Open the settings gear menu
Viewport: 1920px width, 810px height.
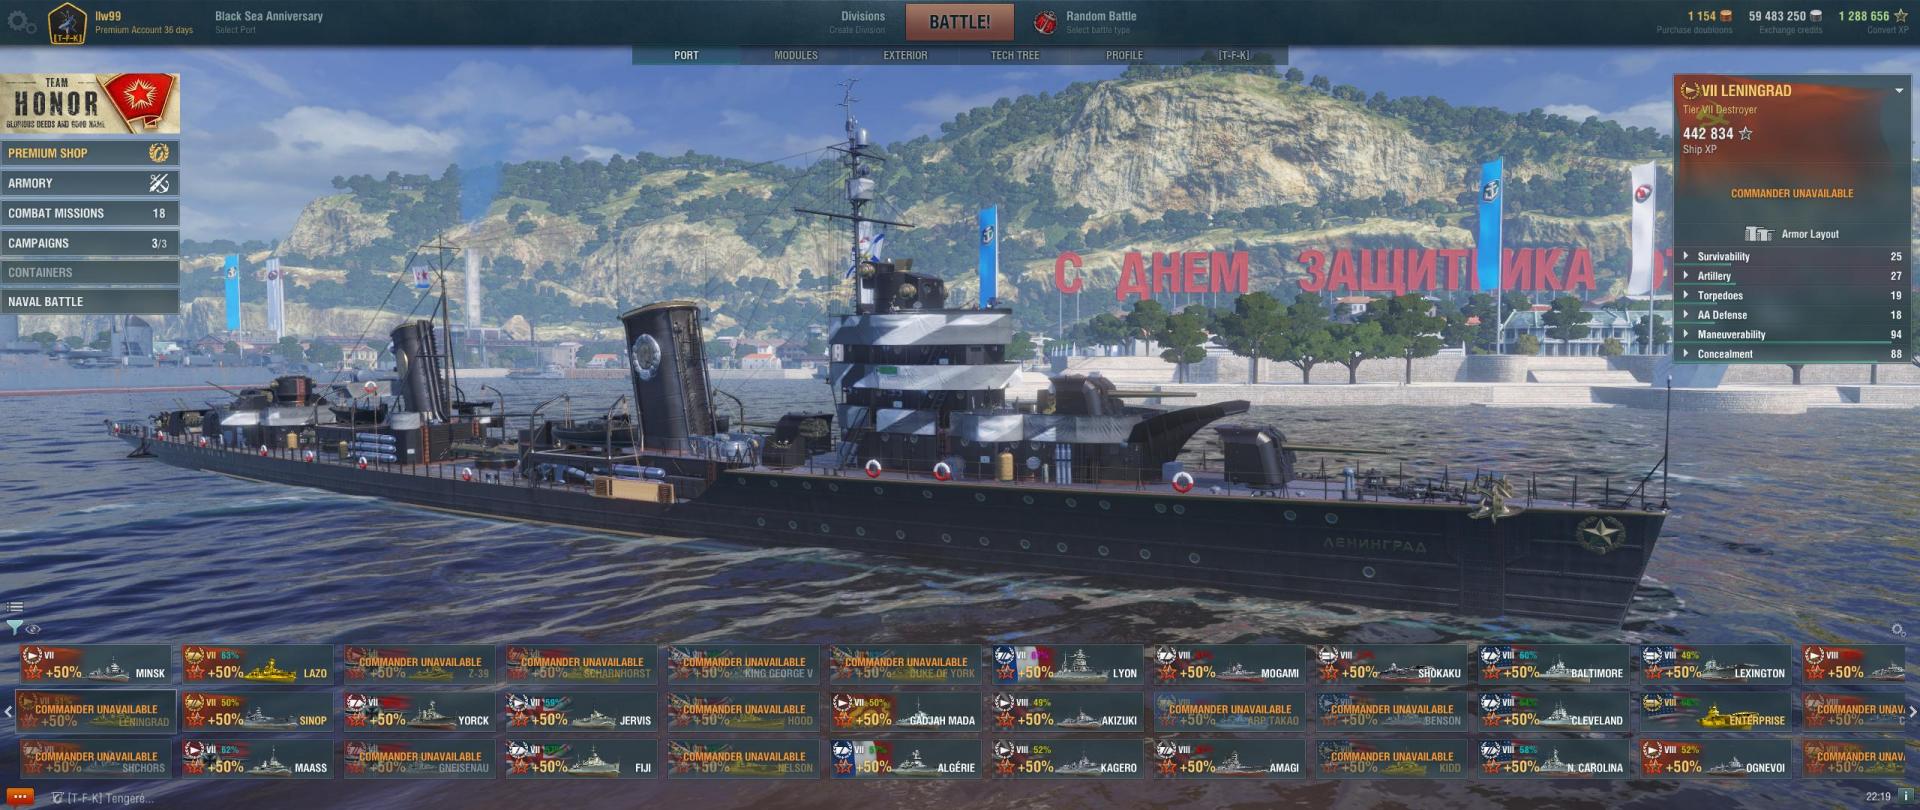coord(22,22)
